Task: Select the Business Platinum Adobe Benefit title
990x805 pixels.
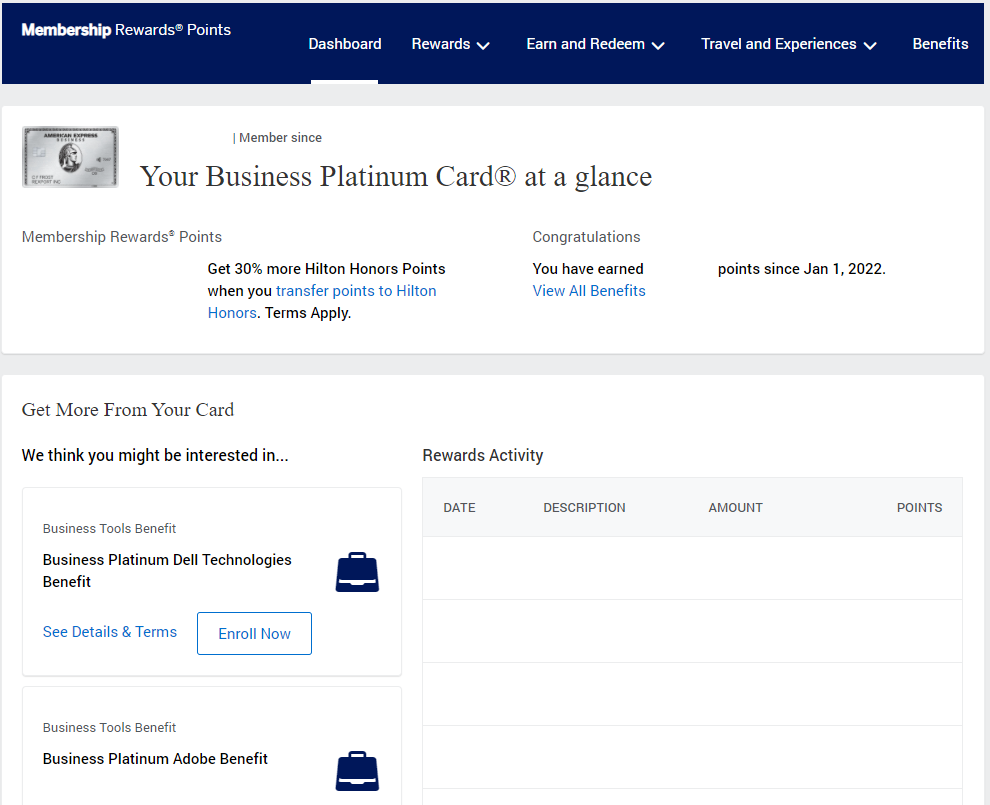Action: 155,759
